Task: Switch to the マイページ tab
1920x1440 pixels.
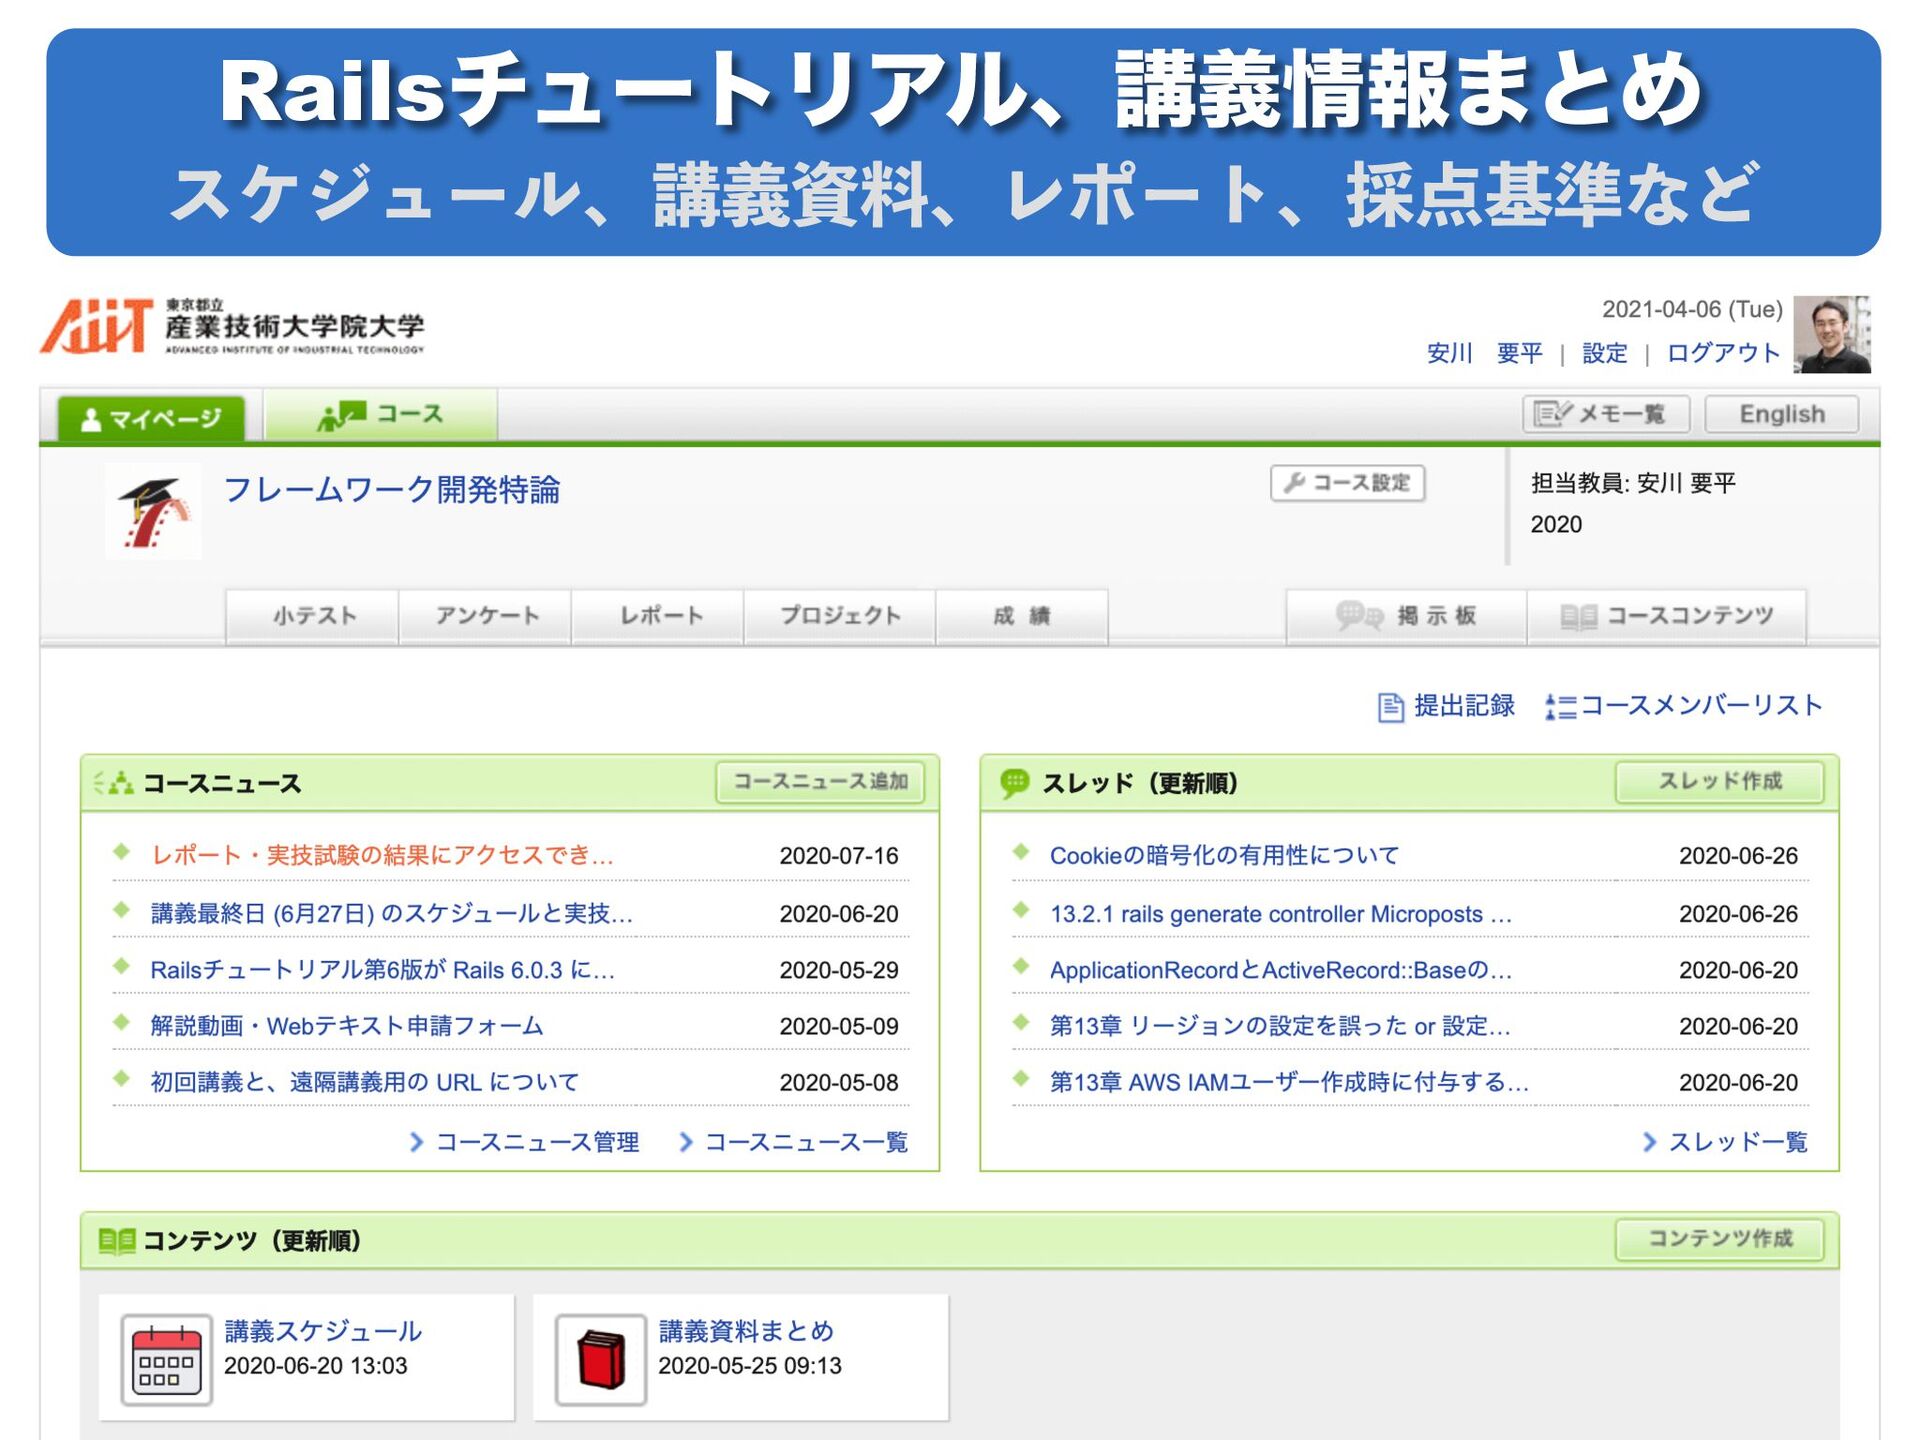Action: (x=151, y=418)
